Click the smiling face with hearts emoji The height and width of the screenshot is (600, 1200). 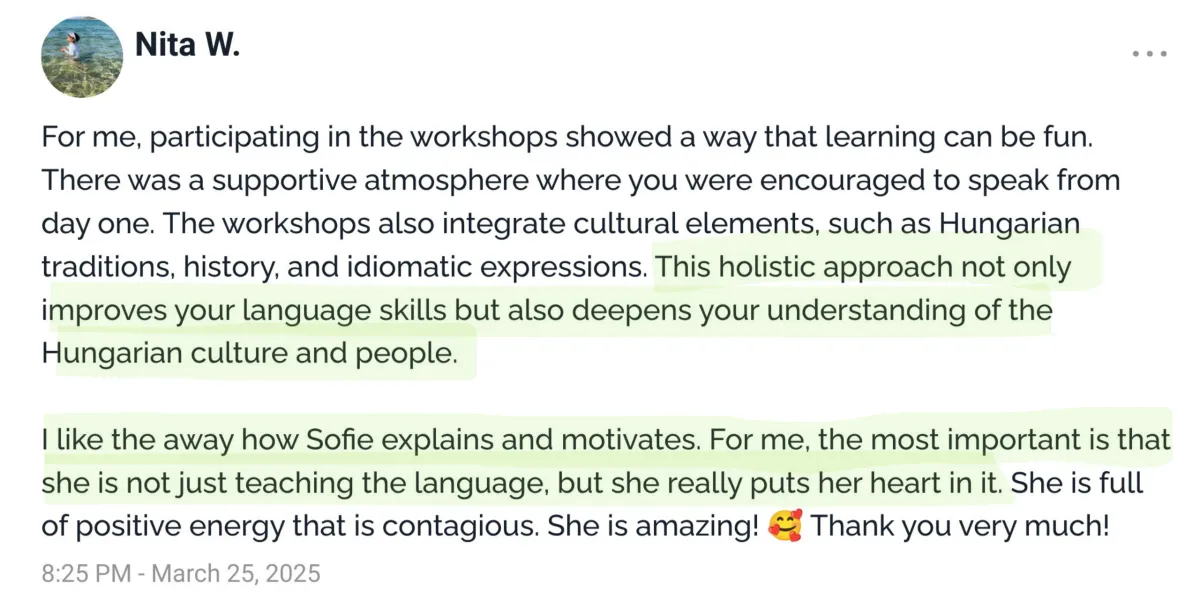pos(784,525)
